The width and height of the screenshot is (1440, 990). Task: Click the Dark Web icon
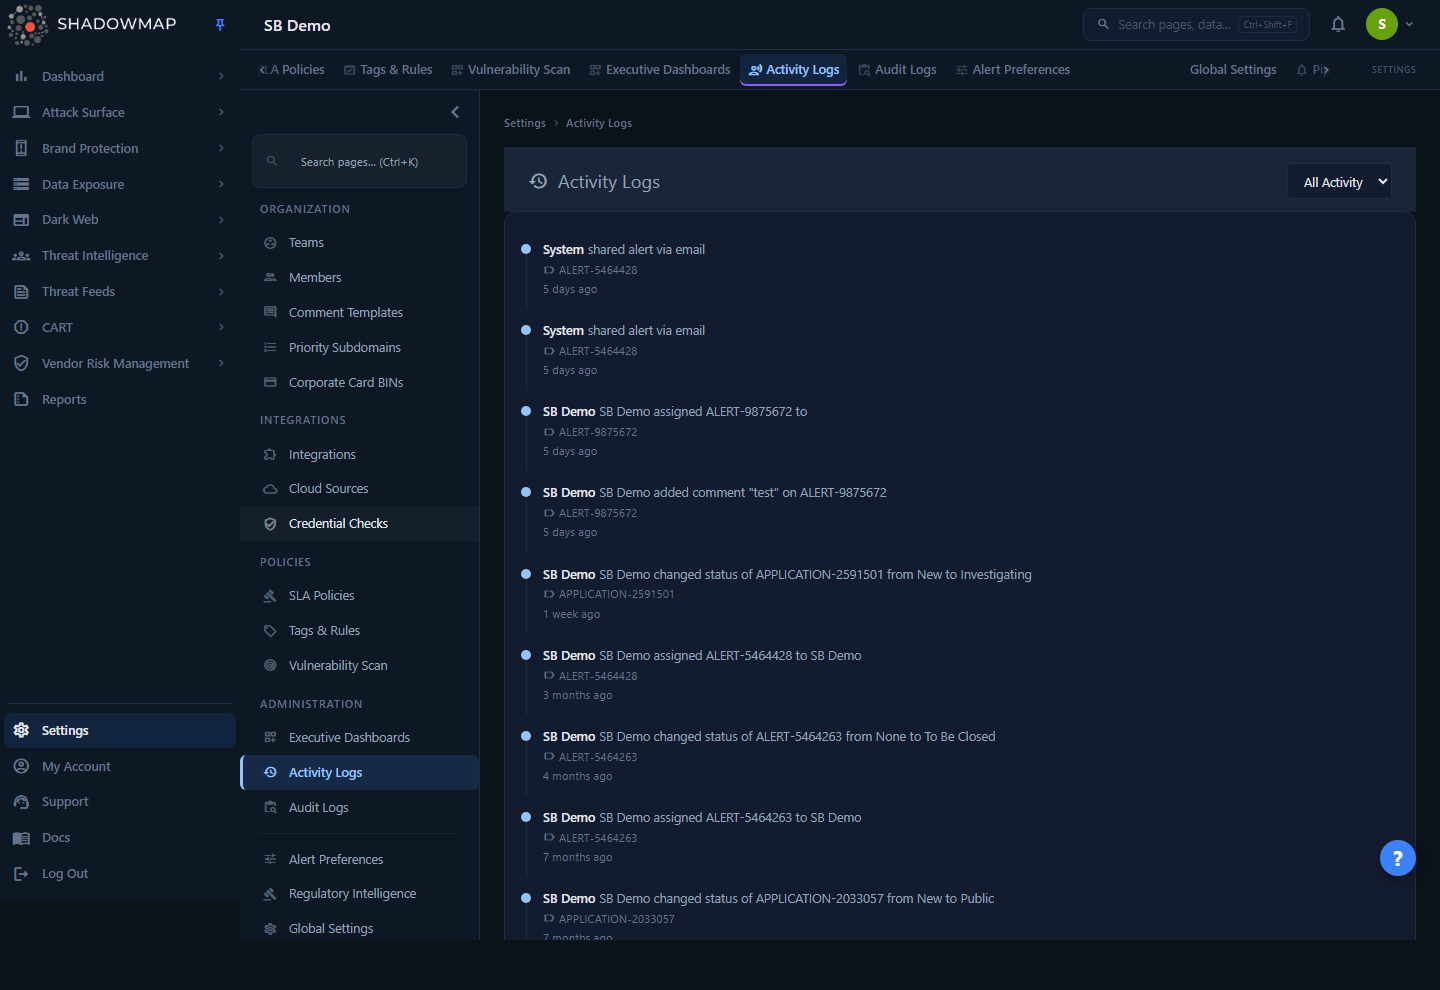(x=21, y=220)
